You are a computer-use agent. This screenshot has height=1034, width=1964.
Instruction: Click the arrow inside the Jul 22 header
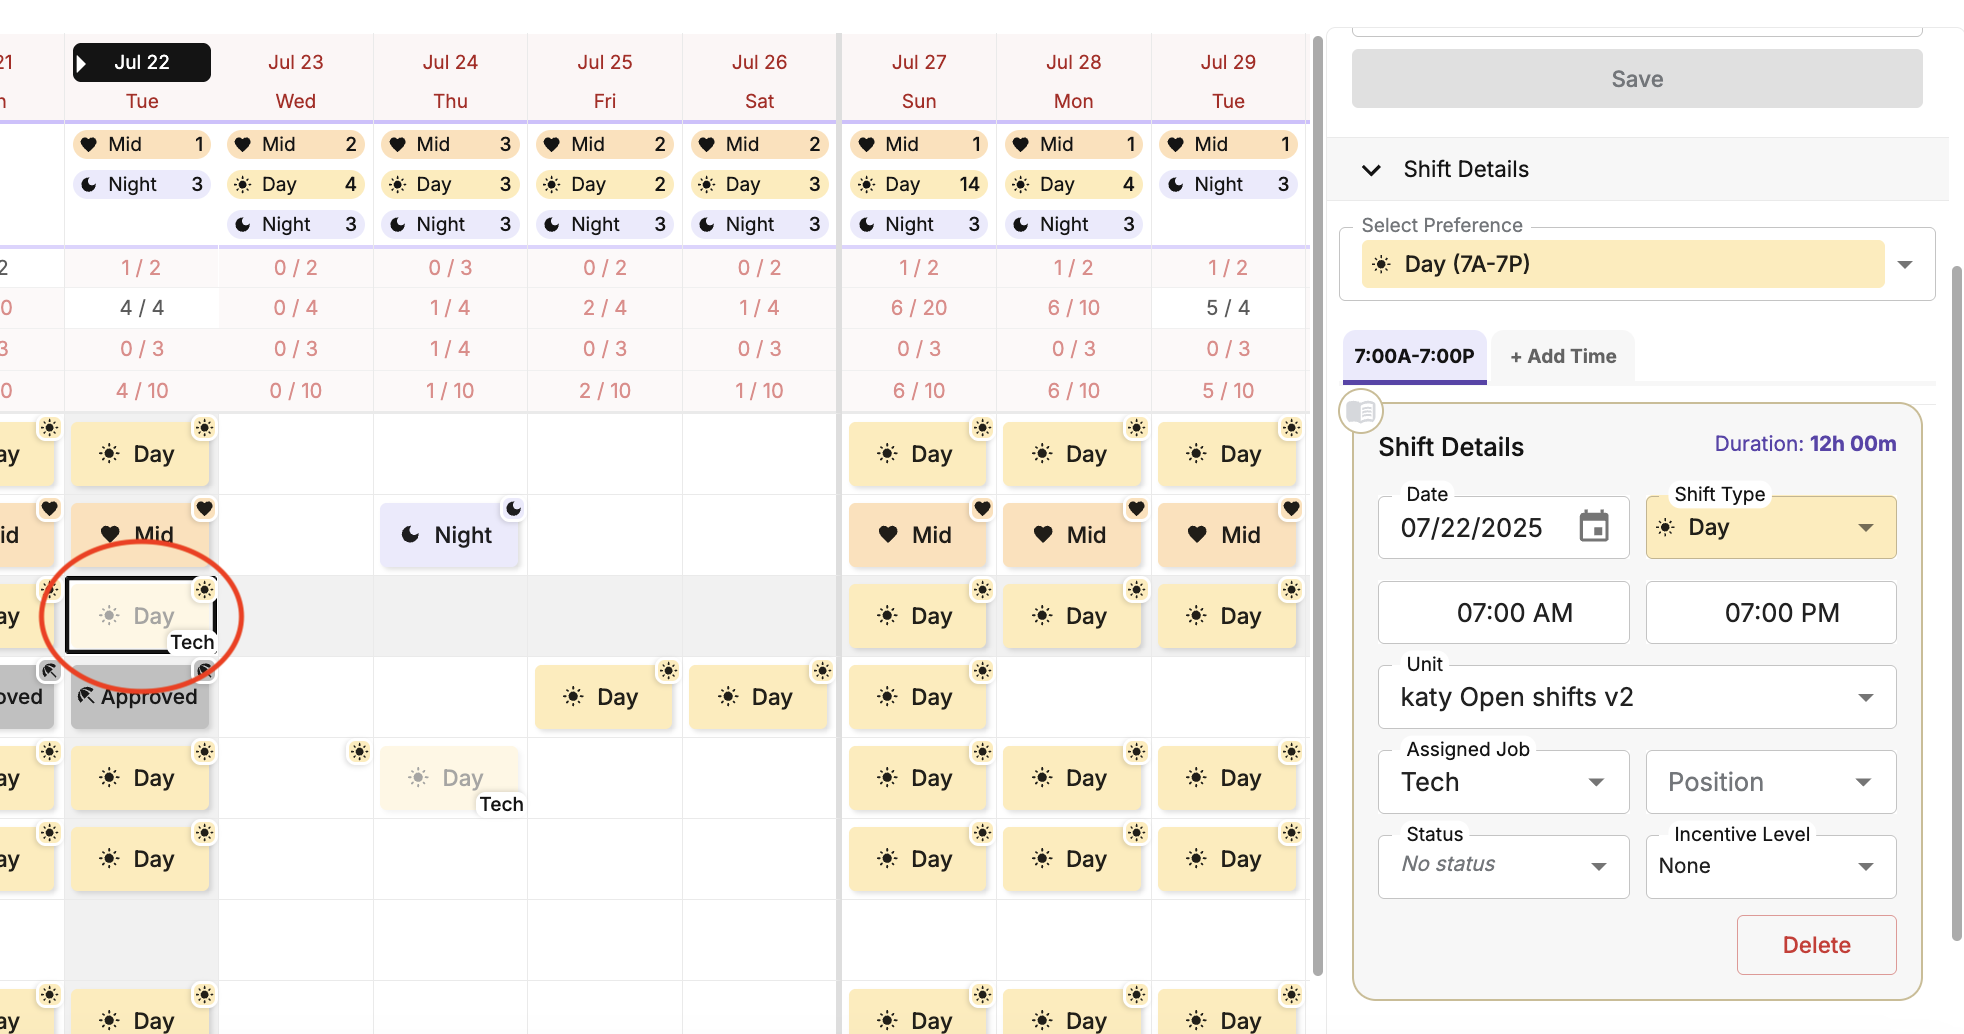tap(82, 62)
